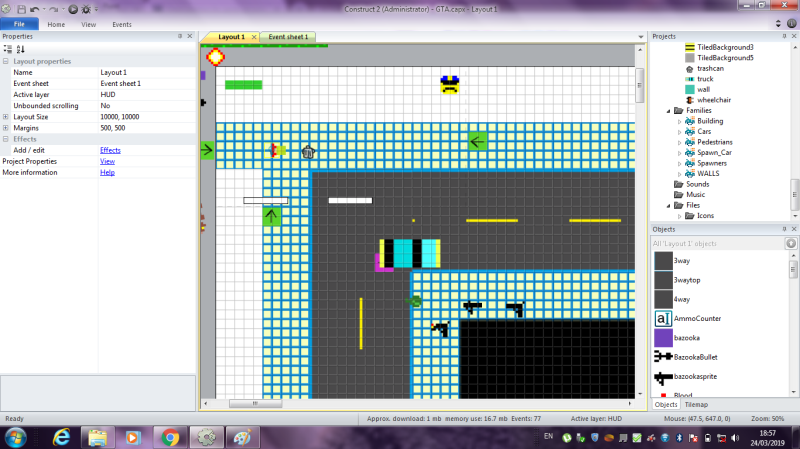The image size is (800, 449).
Task: Select the Layout 1 tab
Action: pos(231,37)
